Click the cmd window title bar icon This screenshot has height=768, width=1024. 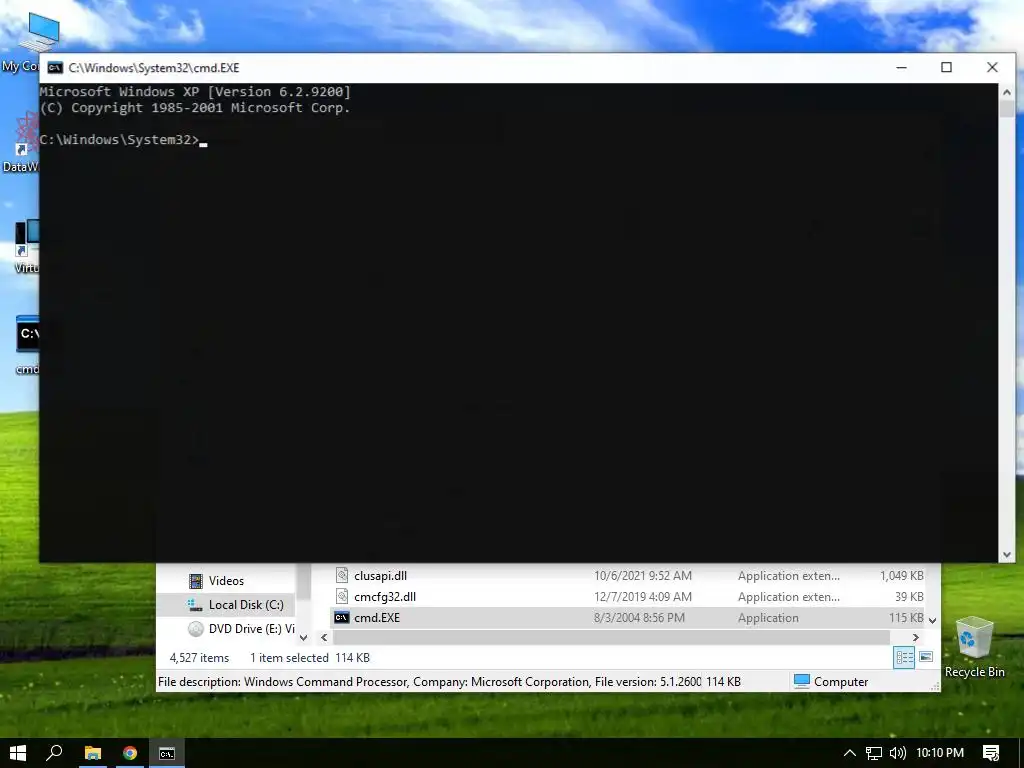click(55, 68)
